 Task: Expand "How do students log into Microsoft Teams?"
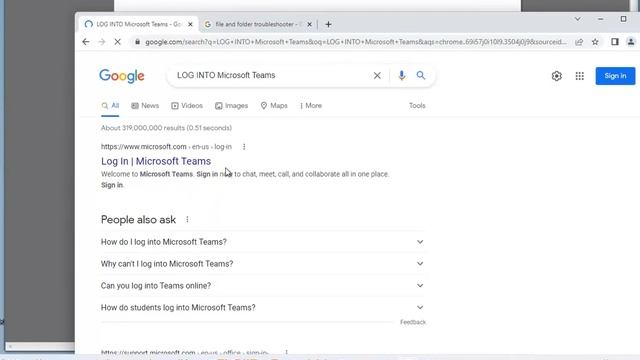tap(262, 308)
